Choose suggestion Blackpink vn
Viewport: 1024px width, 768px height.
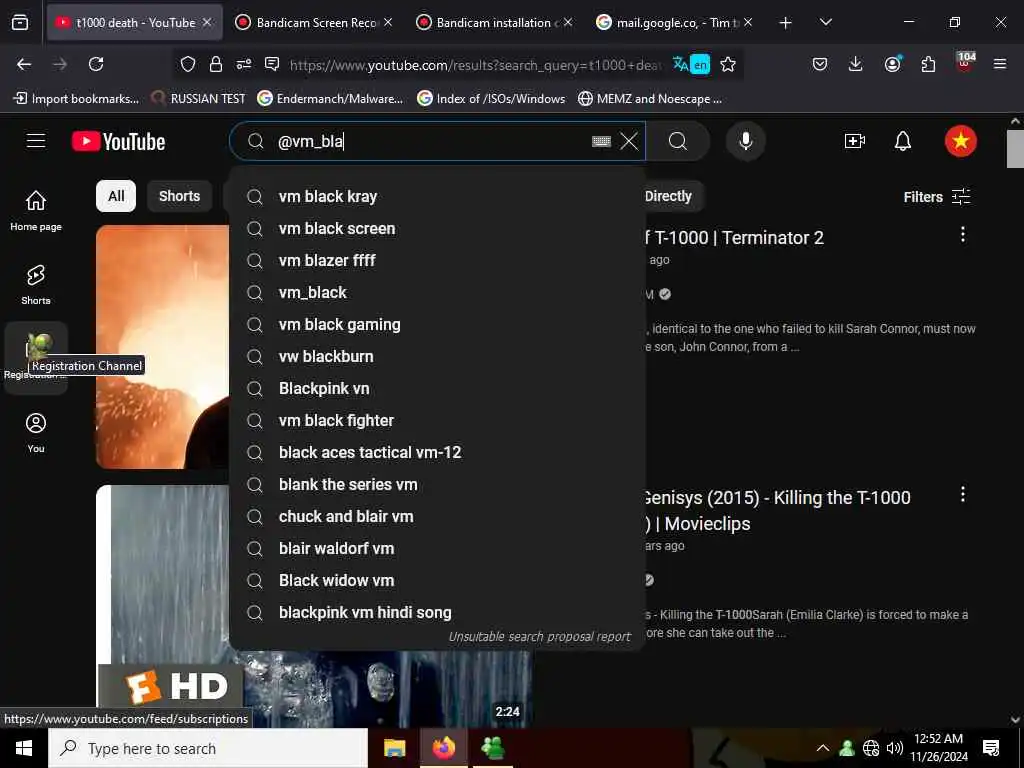click(438, 389)
